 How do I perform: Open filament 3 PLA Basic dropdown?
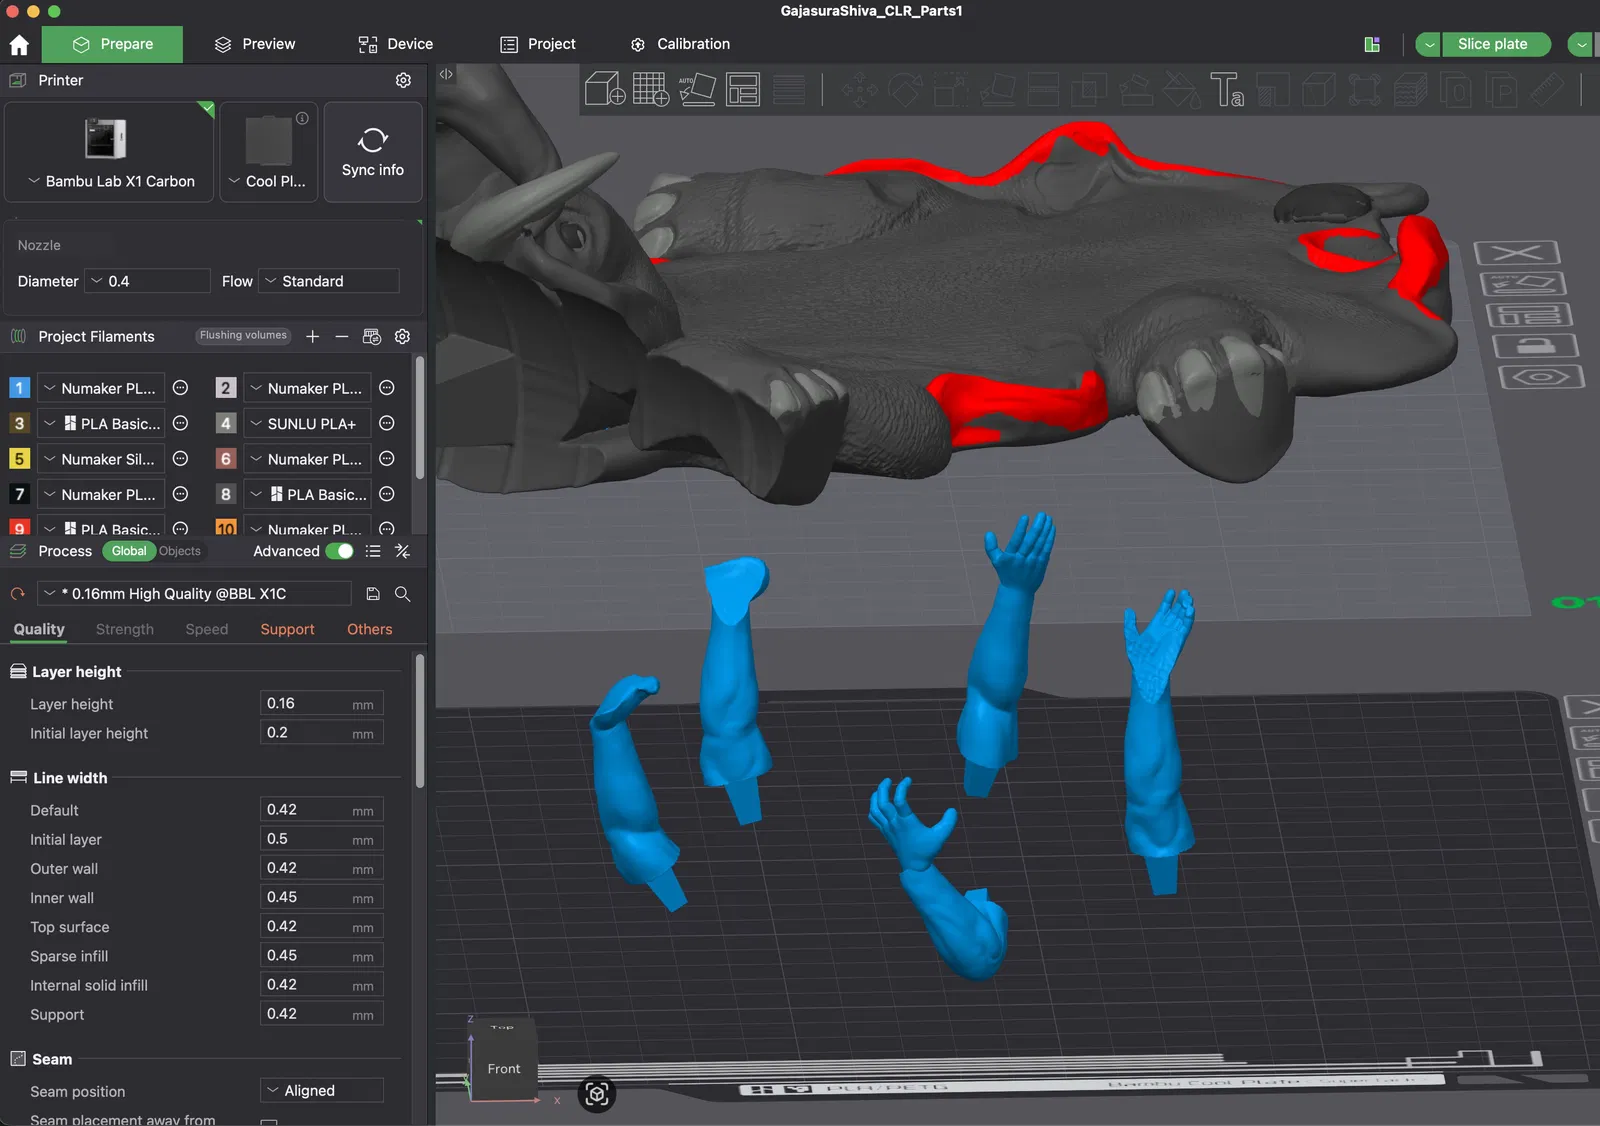(101, 424)
